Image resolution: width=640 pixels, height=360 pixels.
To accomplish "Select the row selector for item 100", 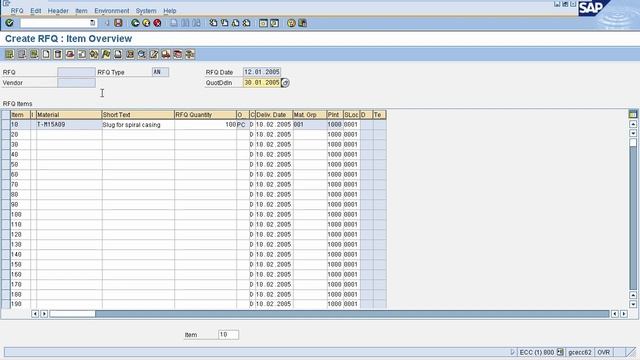I will click(x=6, y=215).
